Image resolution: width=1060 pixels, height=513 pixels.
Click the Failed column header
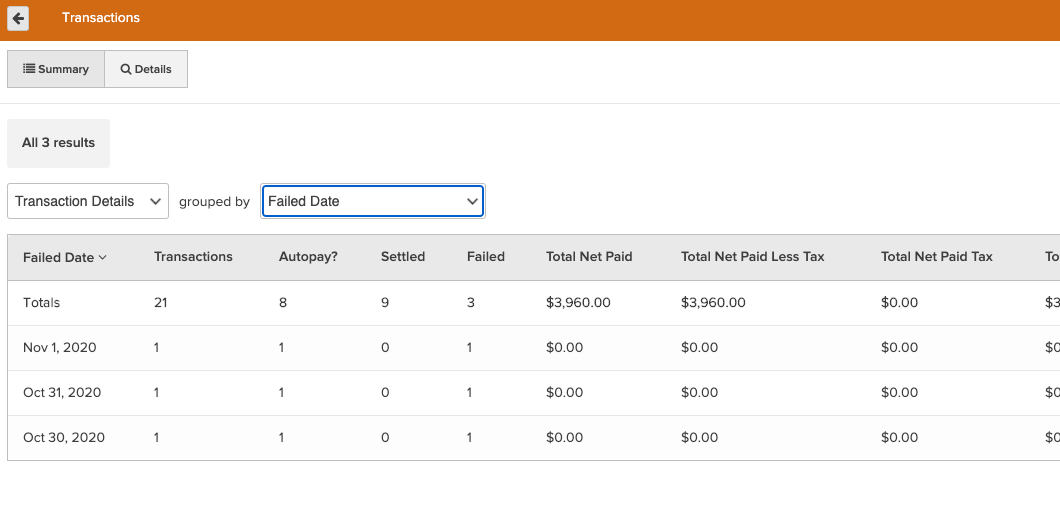[x=485, y=257]
